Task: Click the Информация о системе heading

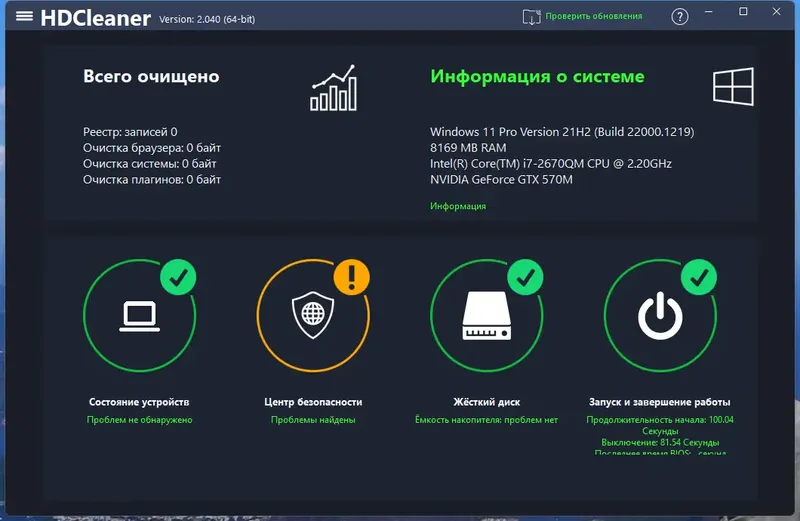Action: [x=537, y=77]
